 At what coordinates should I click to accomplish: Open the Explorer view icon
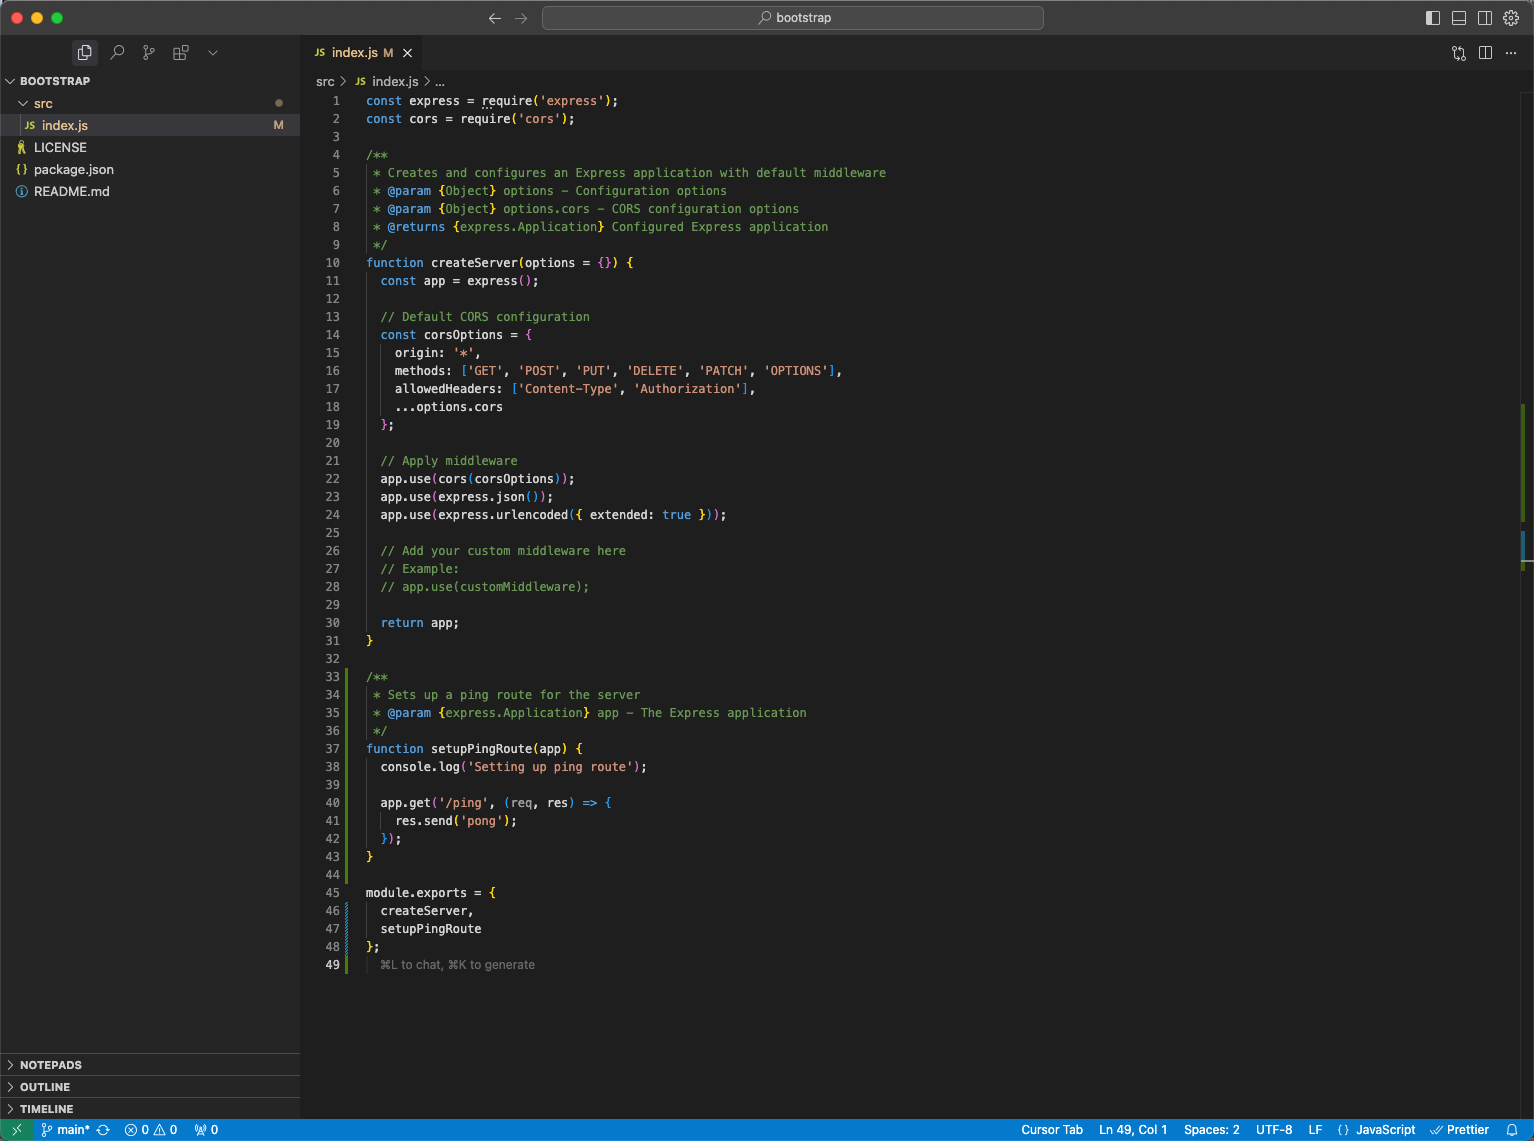pos(85,53)
